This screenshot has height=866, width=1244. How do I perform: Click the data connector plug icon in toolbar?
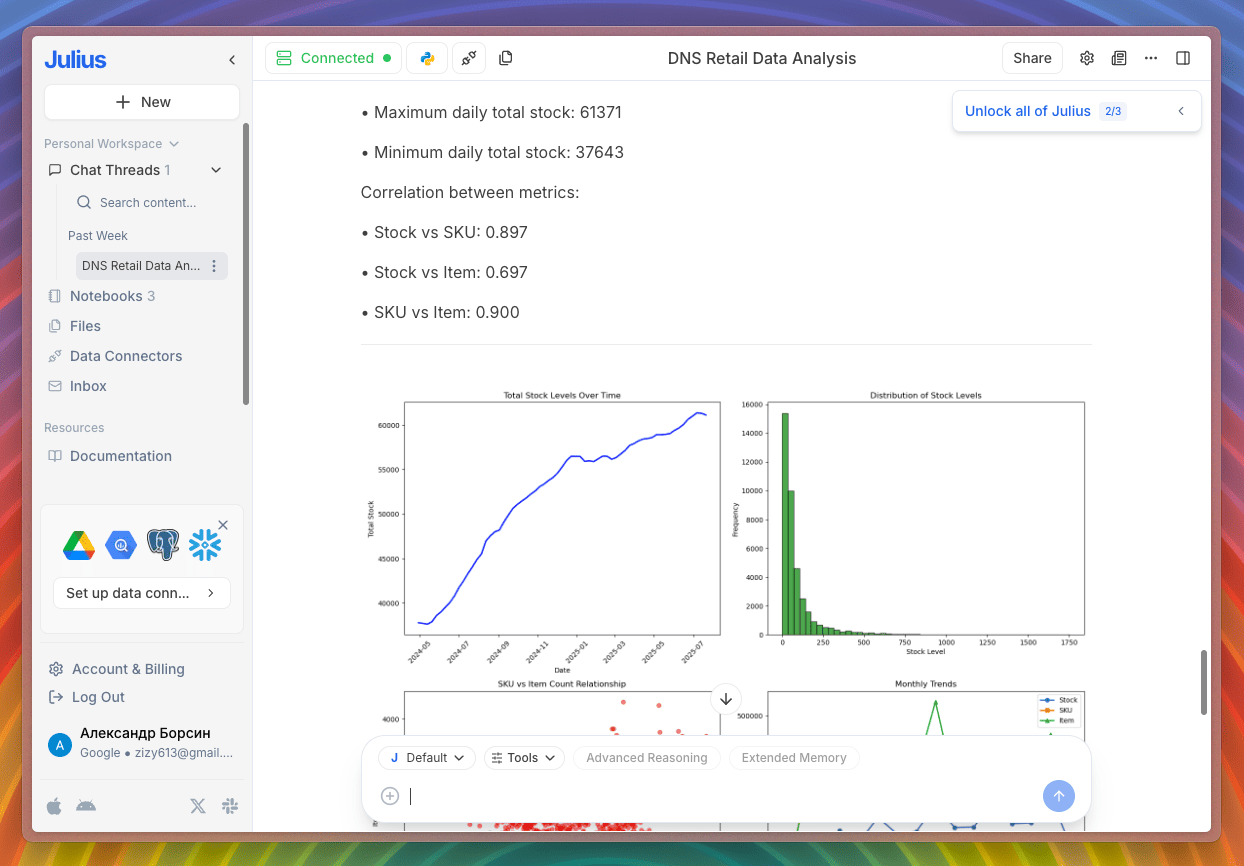[x=469, y=58]
